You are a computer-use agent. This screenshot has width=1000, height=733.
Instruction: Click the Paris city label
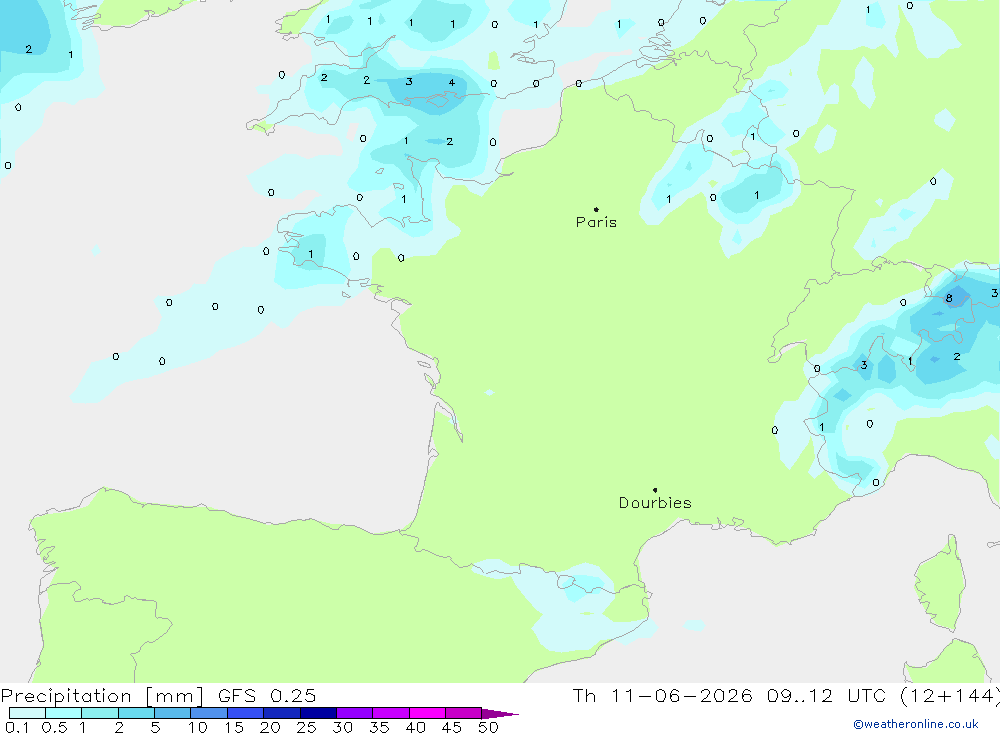pos(596,222)
